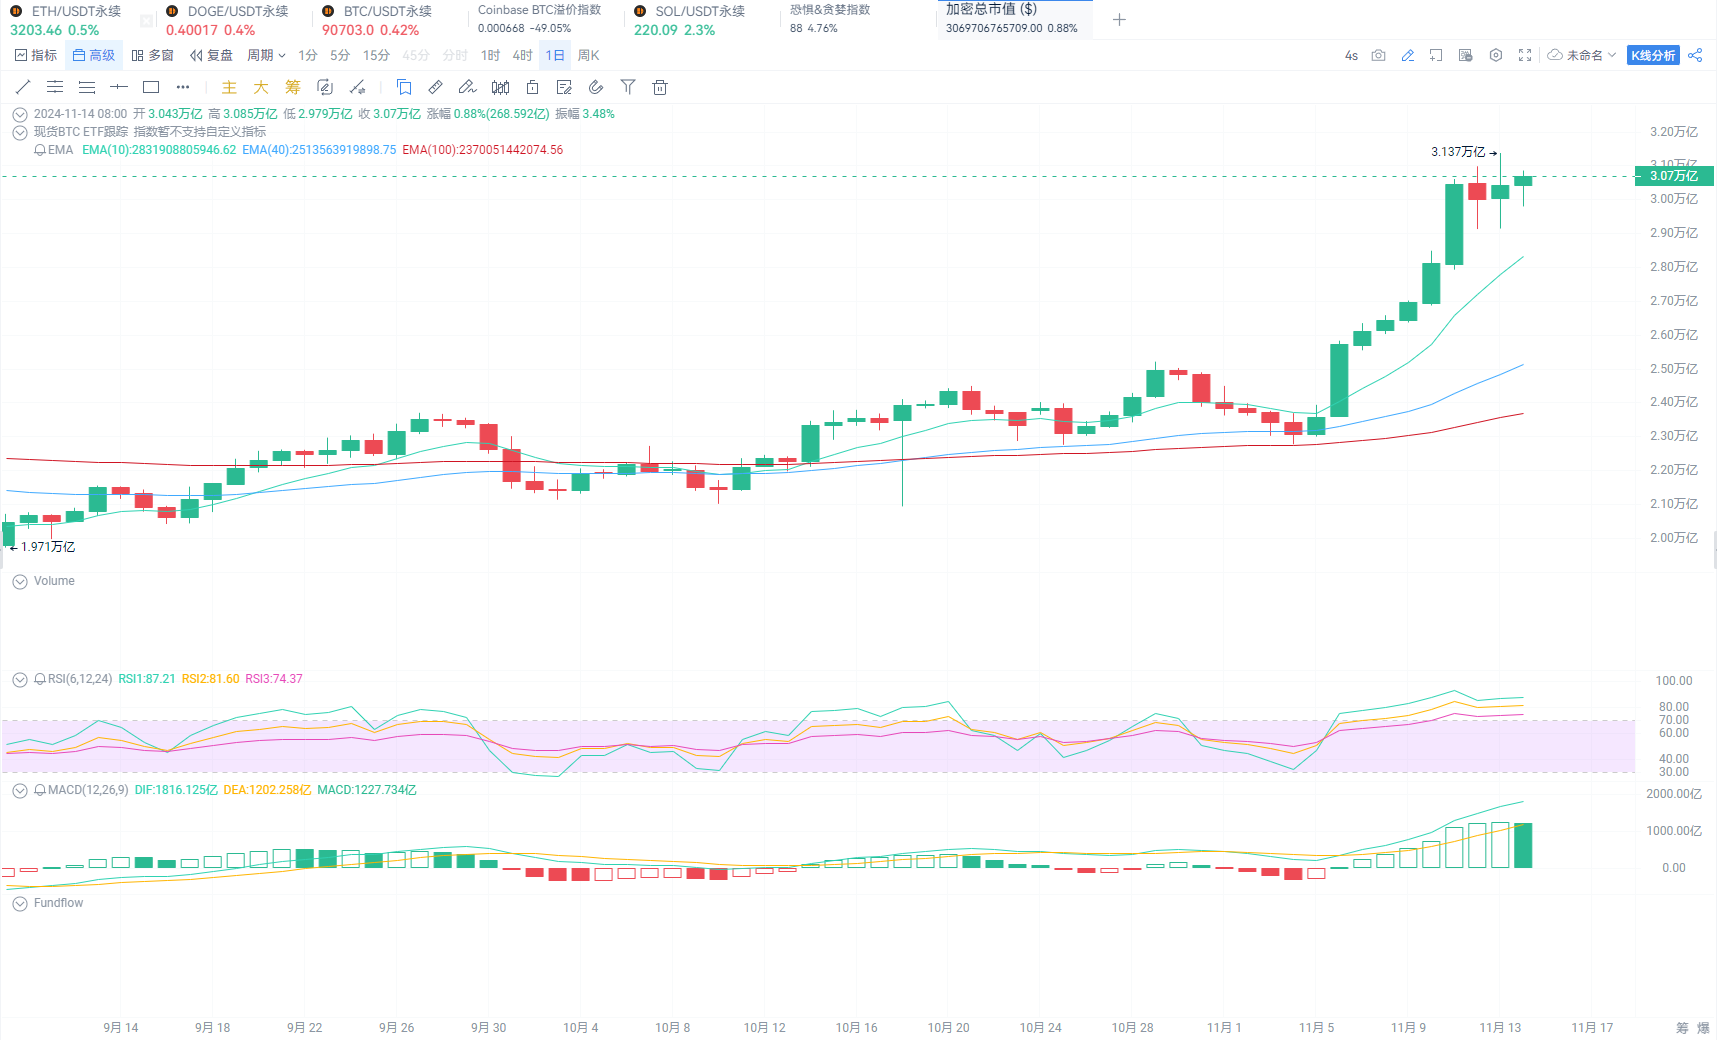1717x1040 pixels.
Task: Select the 1日 timeframe
Action: (x=555, y=55)
